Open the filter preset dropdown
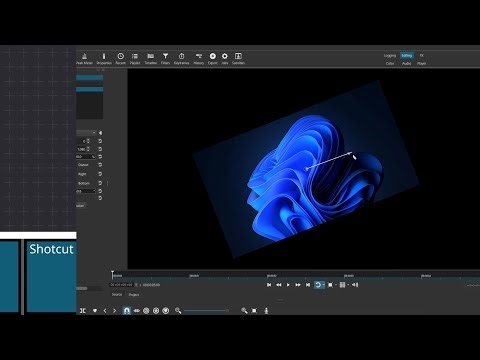 tap(86, 133)
